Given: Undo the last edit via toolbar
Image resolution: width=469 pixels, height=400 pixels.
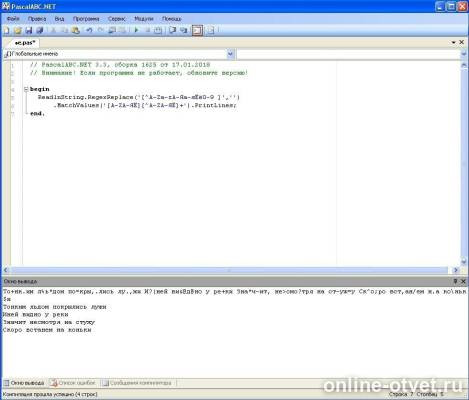Looking at the screenshot, I should [x=89, y=31].
